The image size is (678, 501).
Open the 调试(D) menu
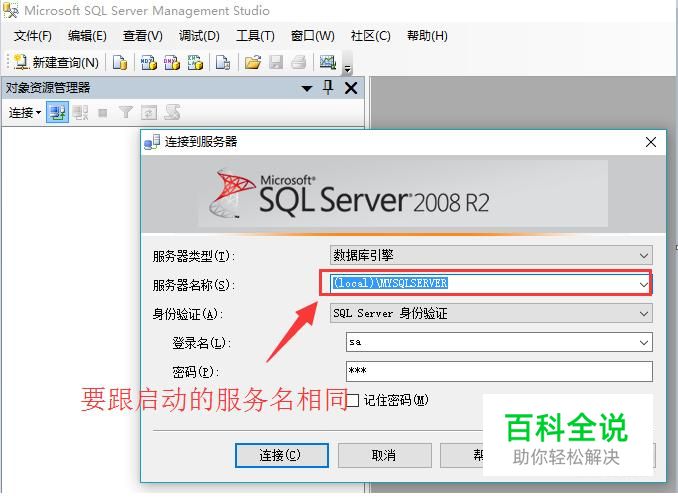(199, 36)
